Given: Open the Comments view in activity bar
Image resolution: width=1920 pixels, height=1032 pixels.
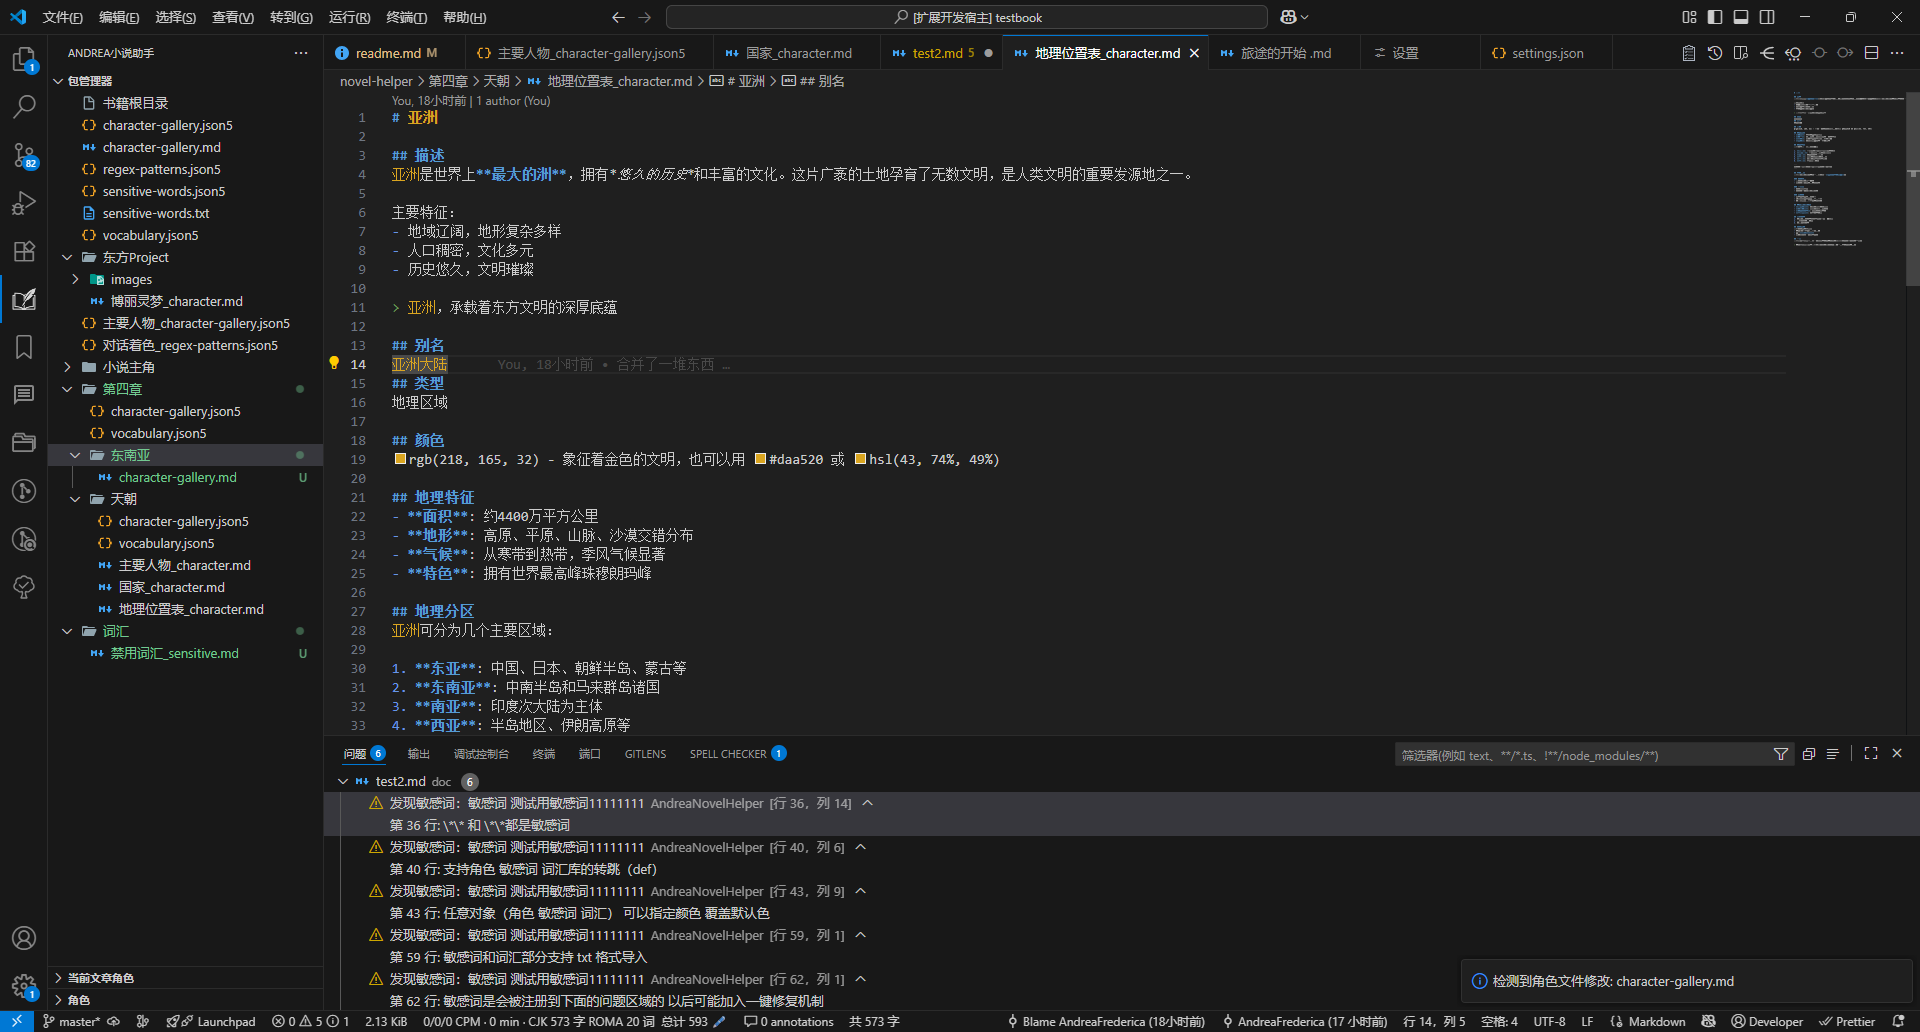Looking at the screenshot, I should click(24, 395).
